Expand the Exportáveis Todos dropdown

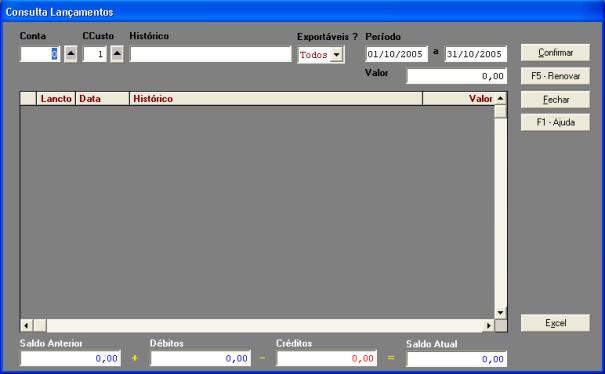click(x=336, y=55)
